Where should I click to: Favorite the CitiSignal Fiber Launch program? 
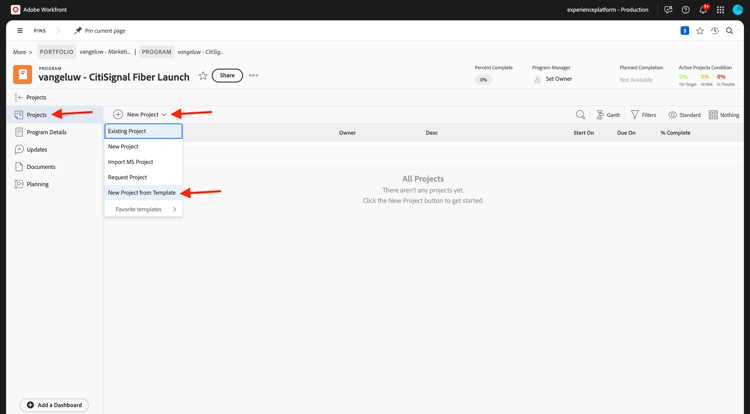pyautogui.click(x=203, y=76)
